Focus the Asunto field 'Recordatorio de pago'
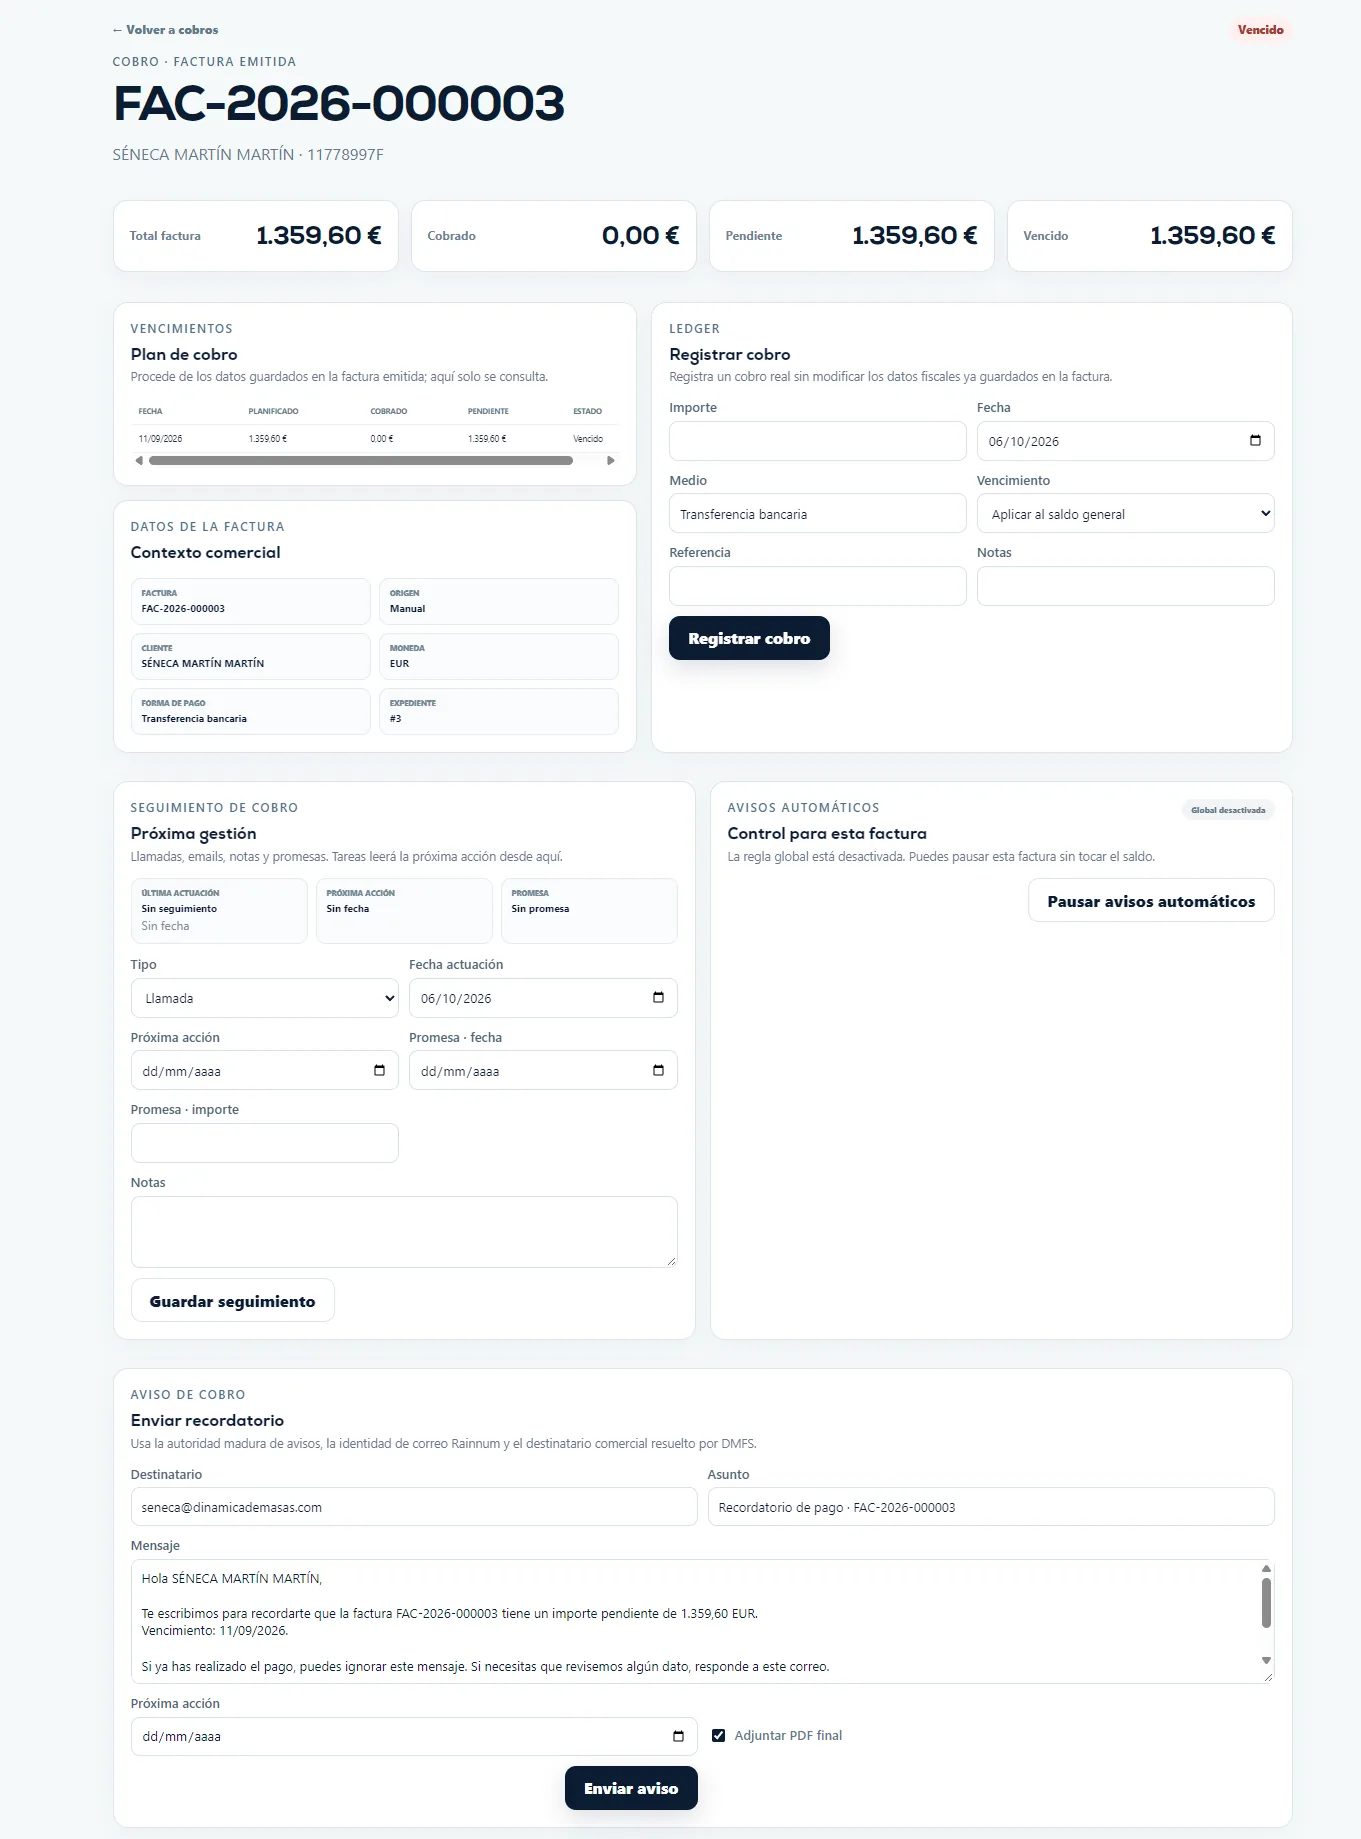This screenshot has width=1361, height=1839. click(x=990, y=1507)
